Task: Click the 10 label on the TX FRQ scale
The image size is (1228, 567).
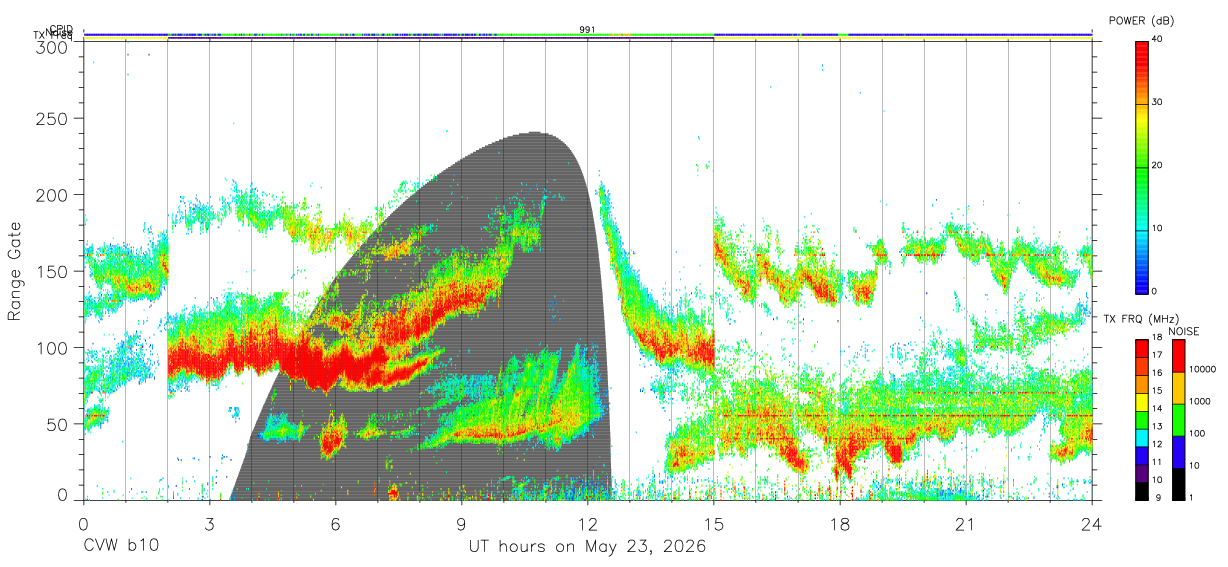Action: coord(1155,480)
